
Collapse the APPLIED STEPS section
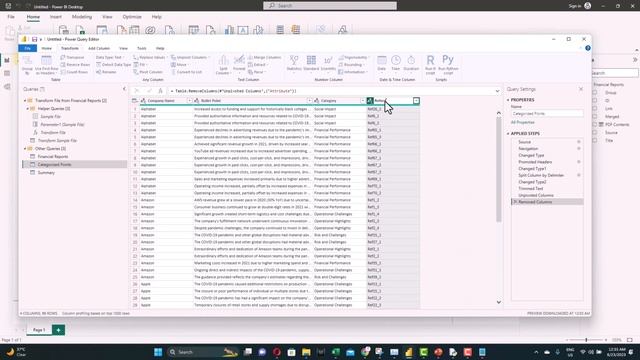[509, 133]
